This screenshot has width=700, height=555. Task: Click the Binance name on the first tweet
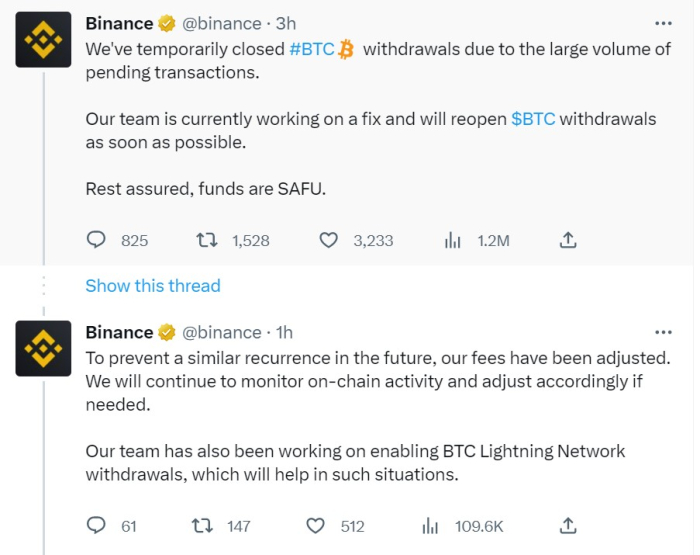tap(119, 23)
